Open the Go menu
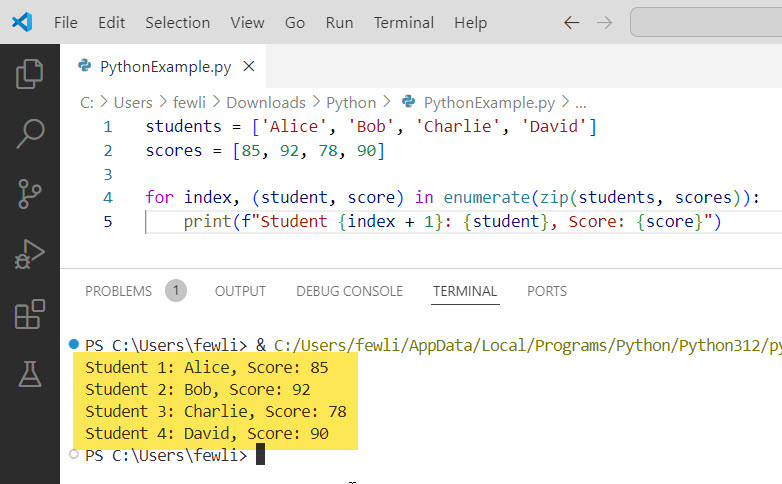 tap(295, 22)
